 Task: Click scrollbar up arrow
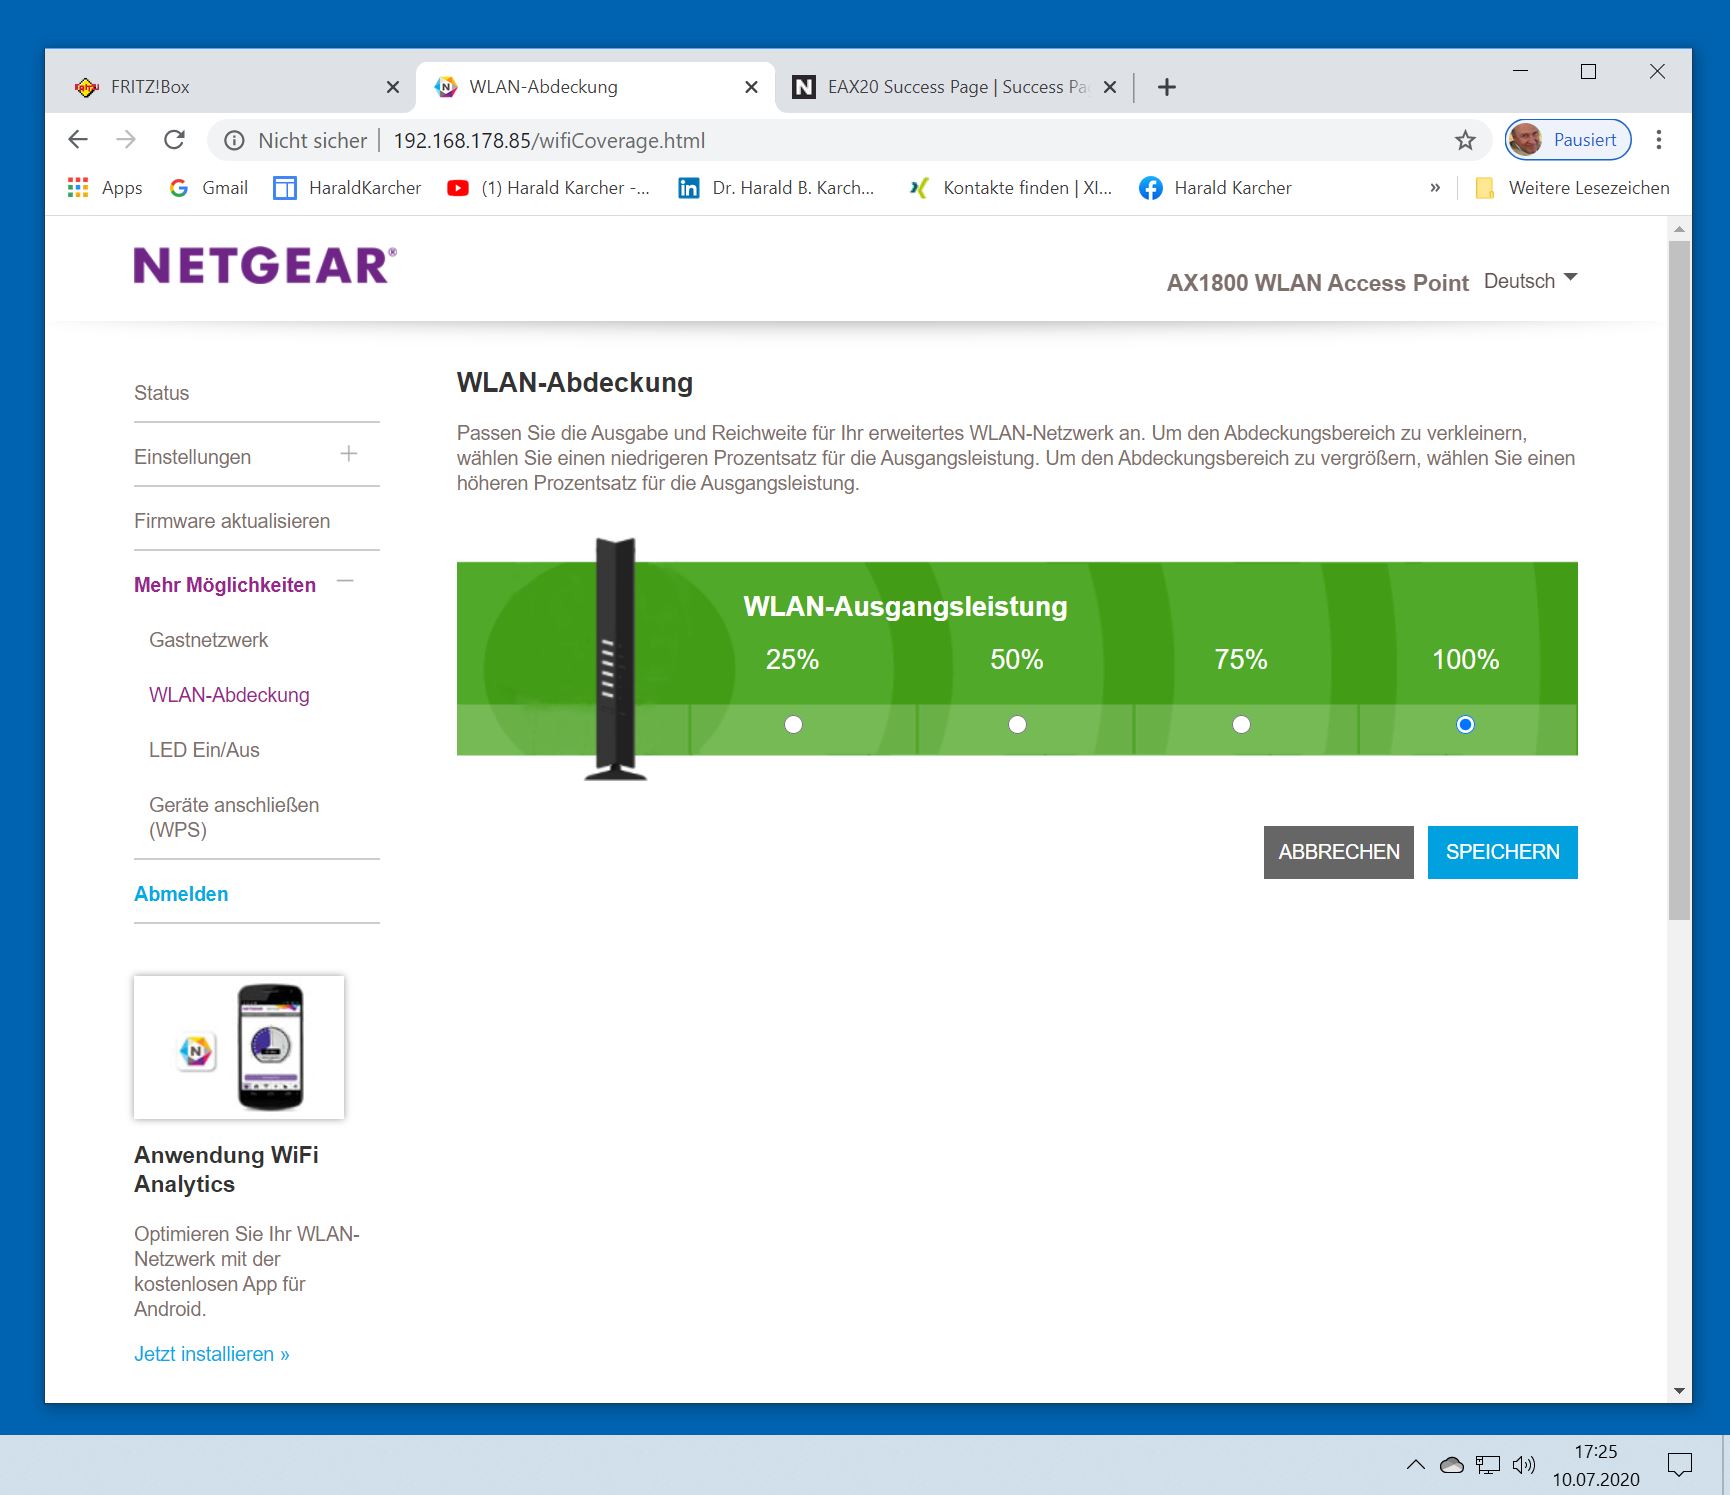[1679, 229]
